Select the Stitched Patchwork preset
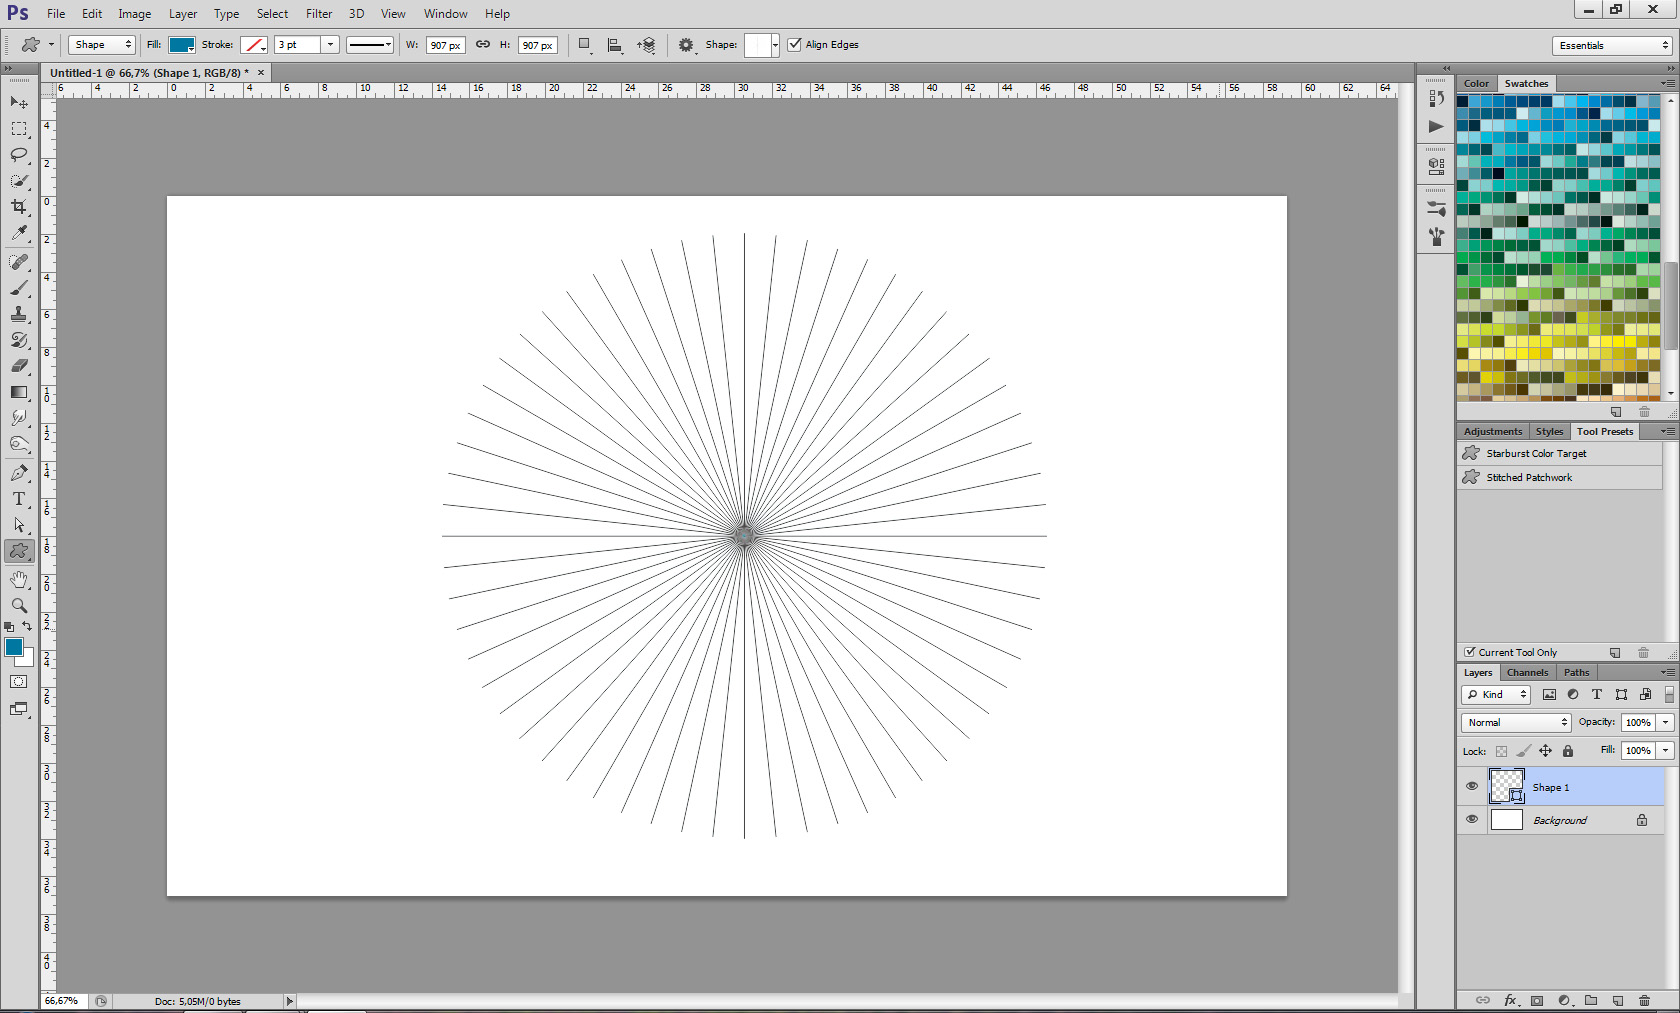 pyautogui.click(x=1560, y=477)
